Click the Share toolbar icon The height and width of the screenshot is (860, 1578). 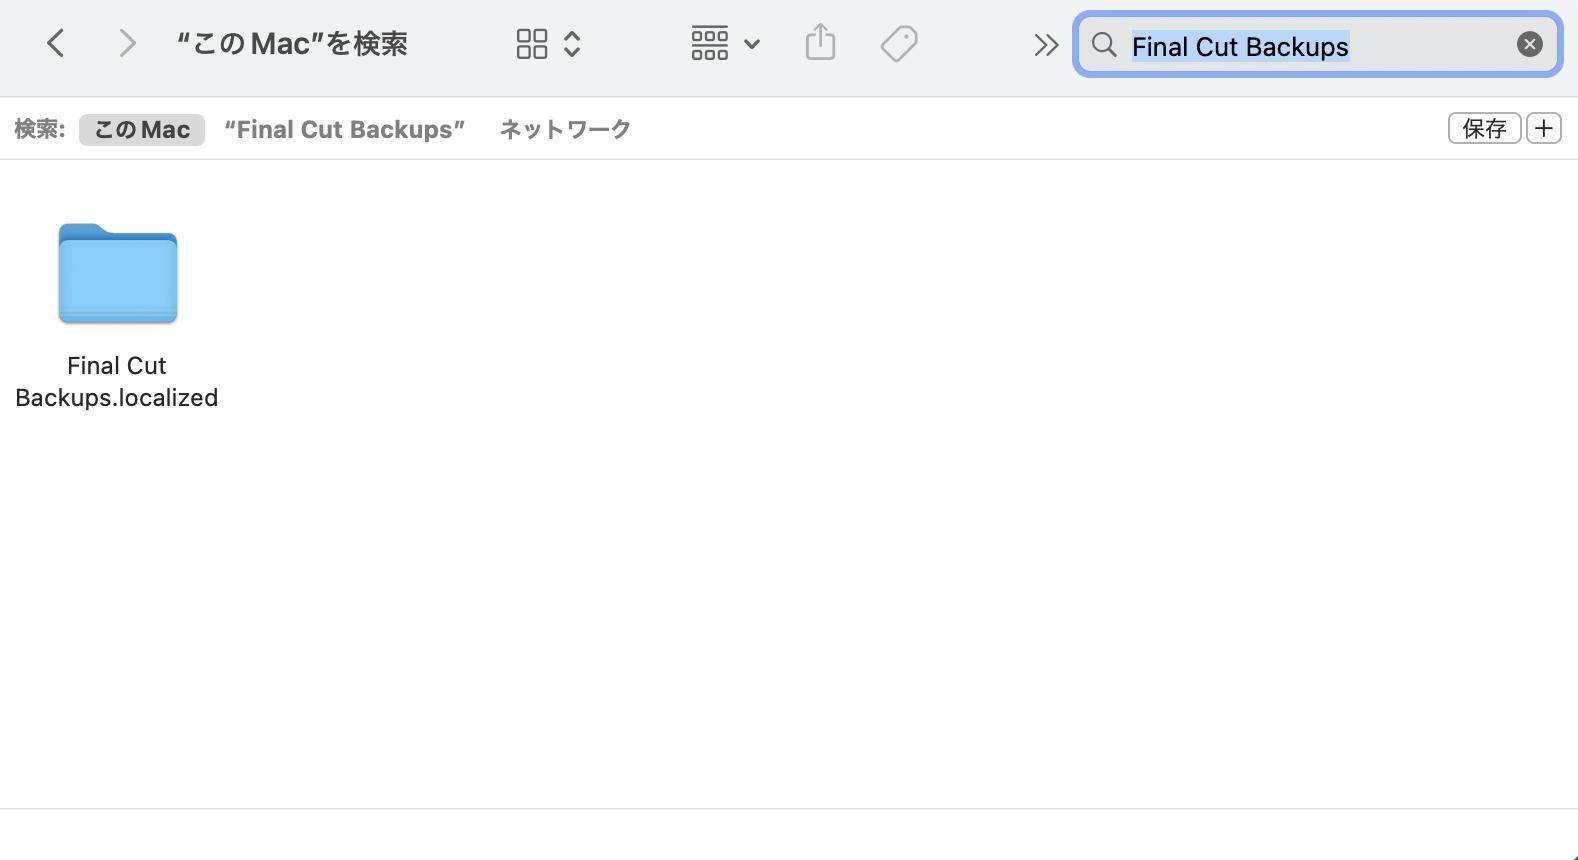pos(820,43)
